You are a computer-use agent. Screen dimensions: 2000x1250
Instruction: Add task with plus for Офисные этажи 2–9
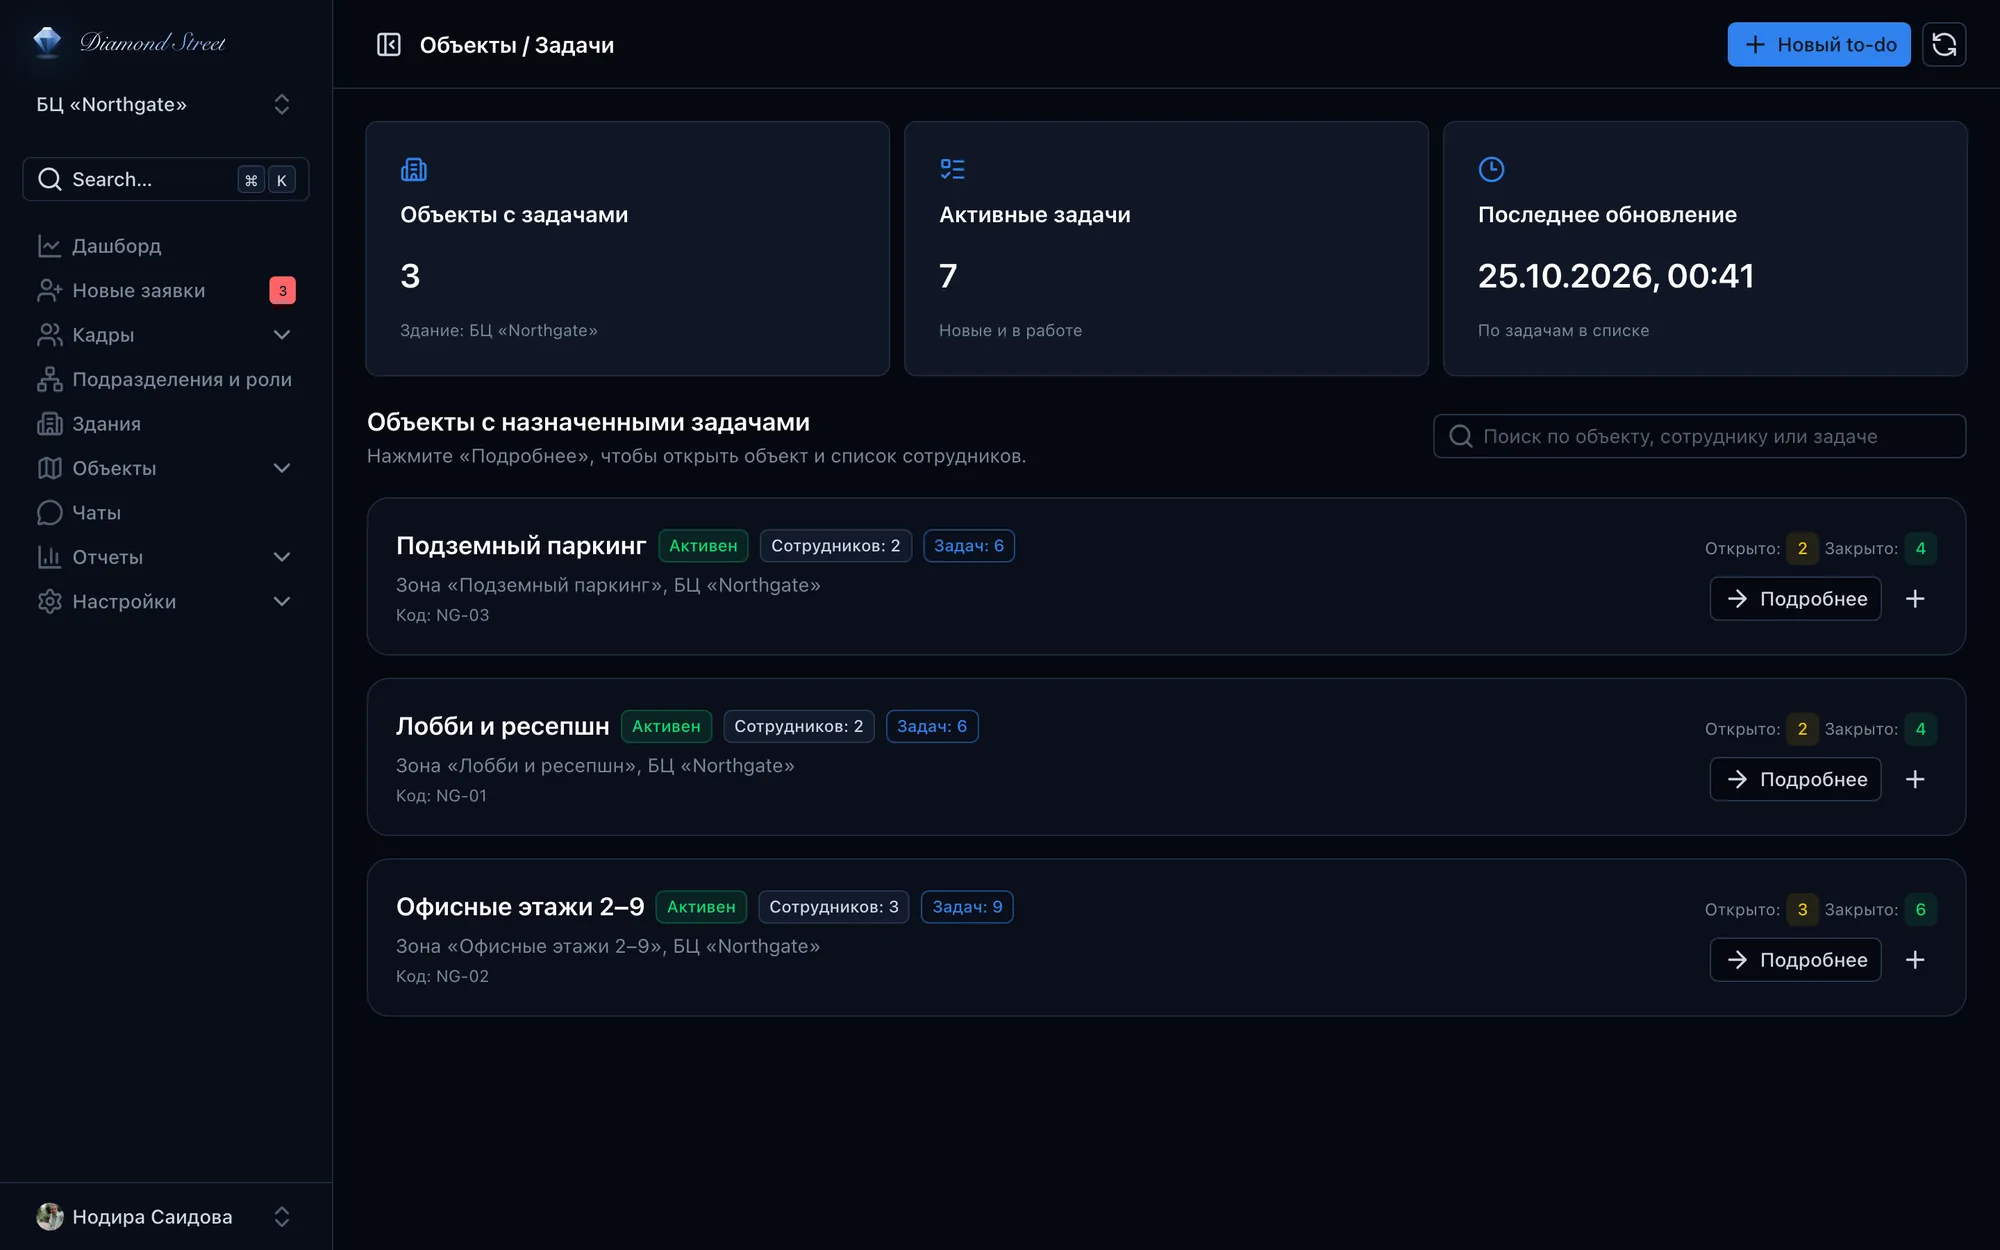1915,960
